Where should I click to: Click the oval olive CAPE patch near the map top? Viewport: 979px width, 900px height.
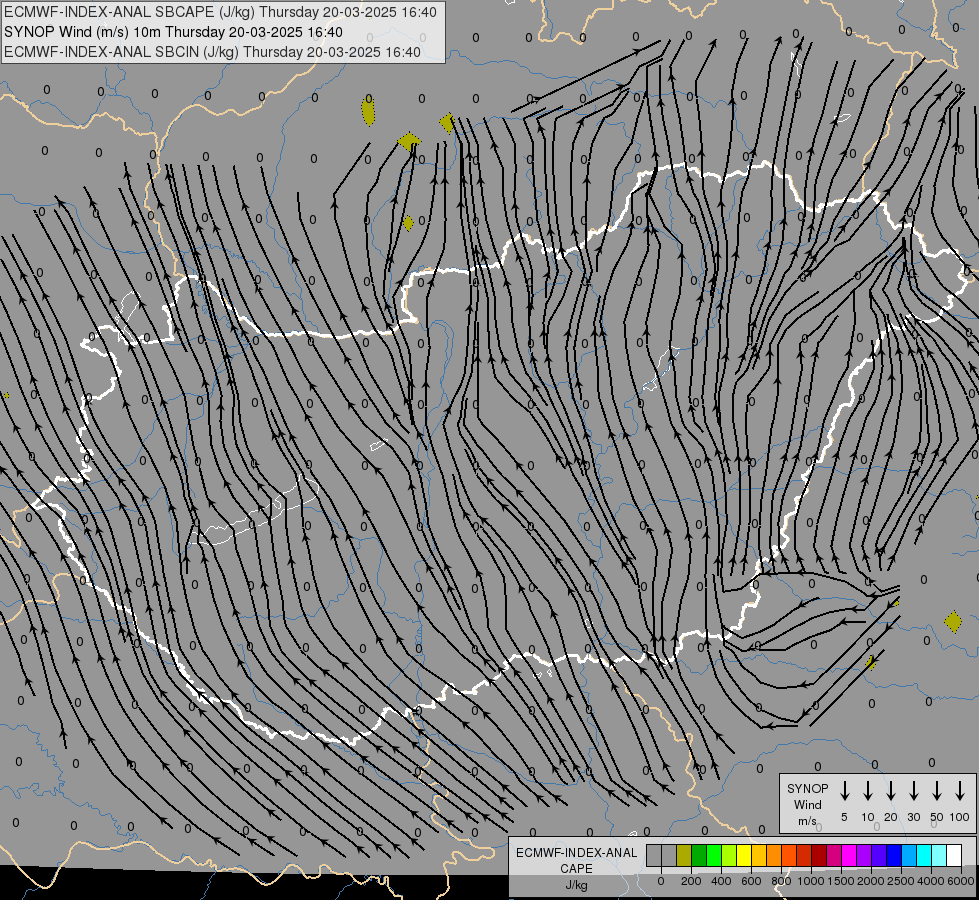tap(368, 111)
